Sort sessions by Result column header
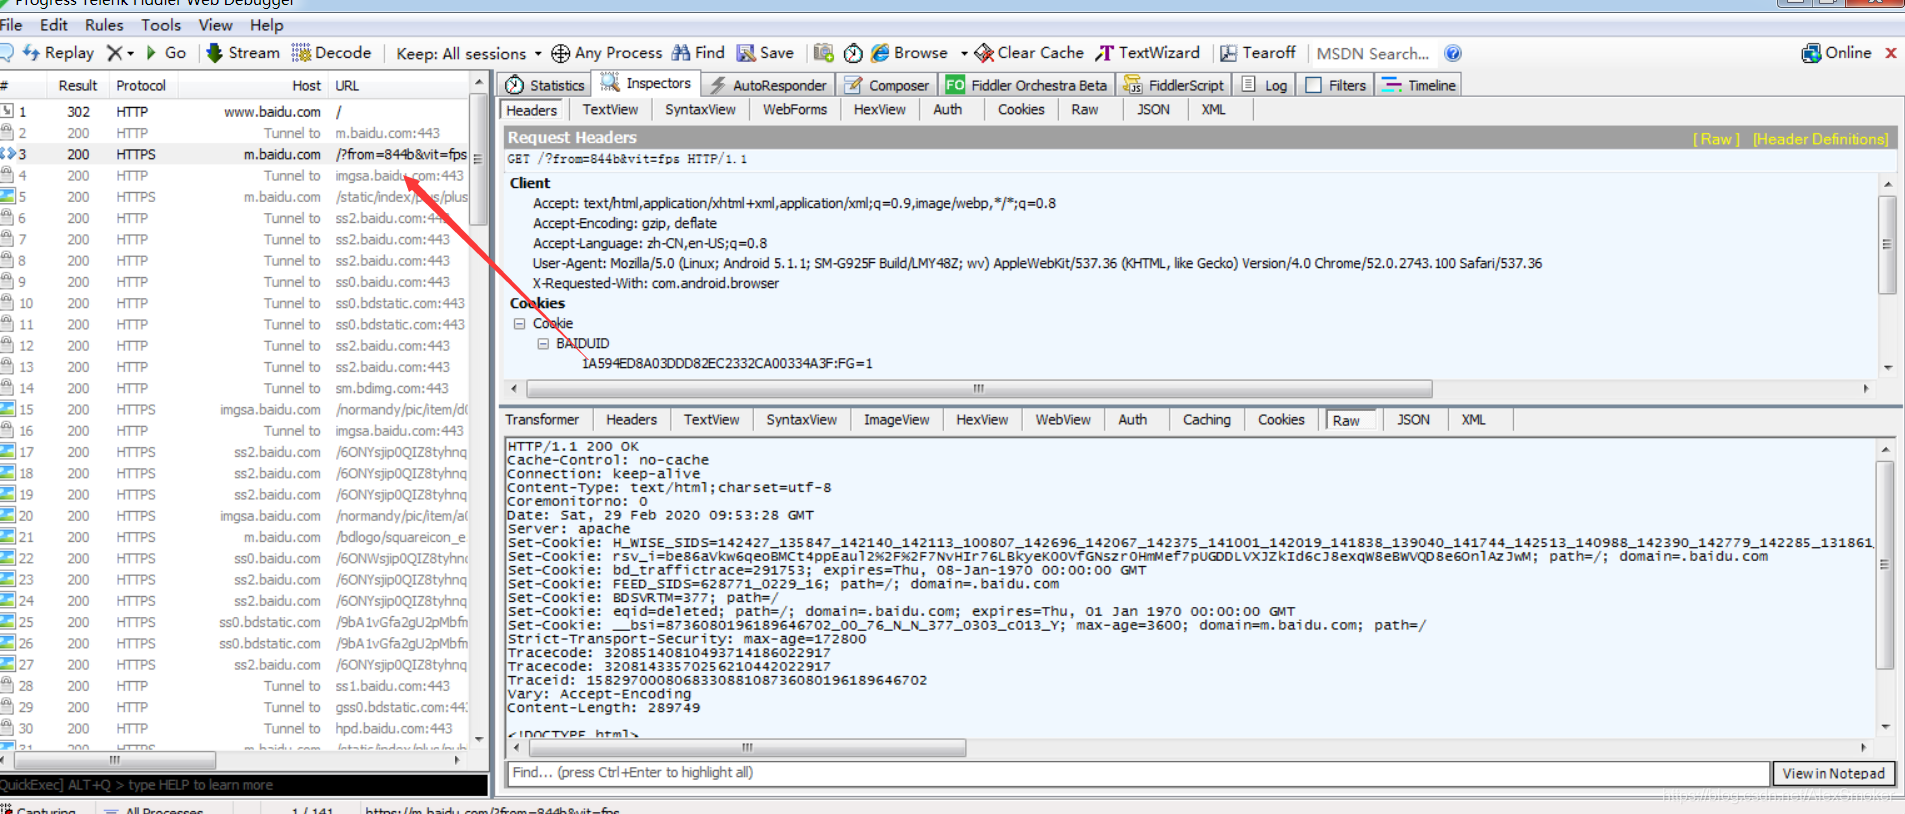The image size is (1905, 814). [78, 86]
